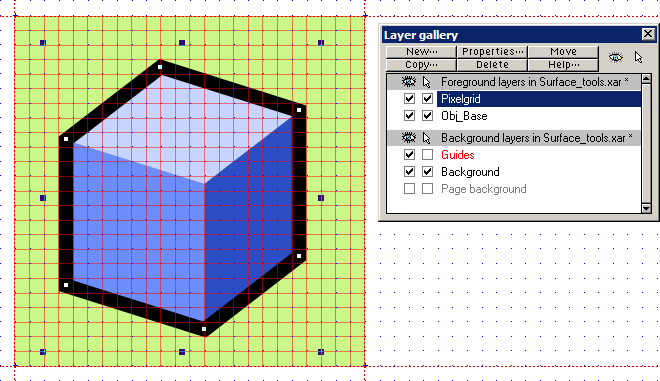
Task: Click the eye icon in the Foreground layers header
Action: [x=408, y=81]
